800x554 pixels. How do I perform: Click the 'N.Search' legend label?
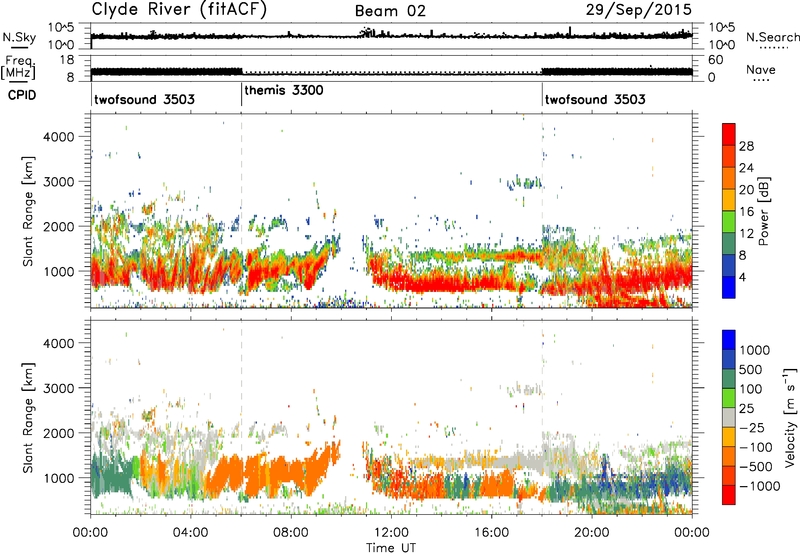point(772,37)
